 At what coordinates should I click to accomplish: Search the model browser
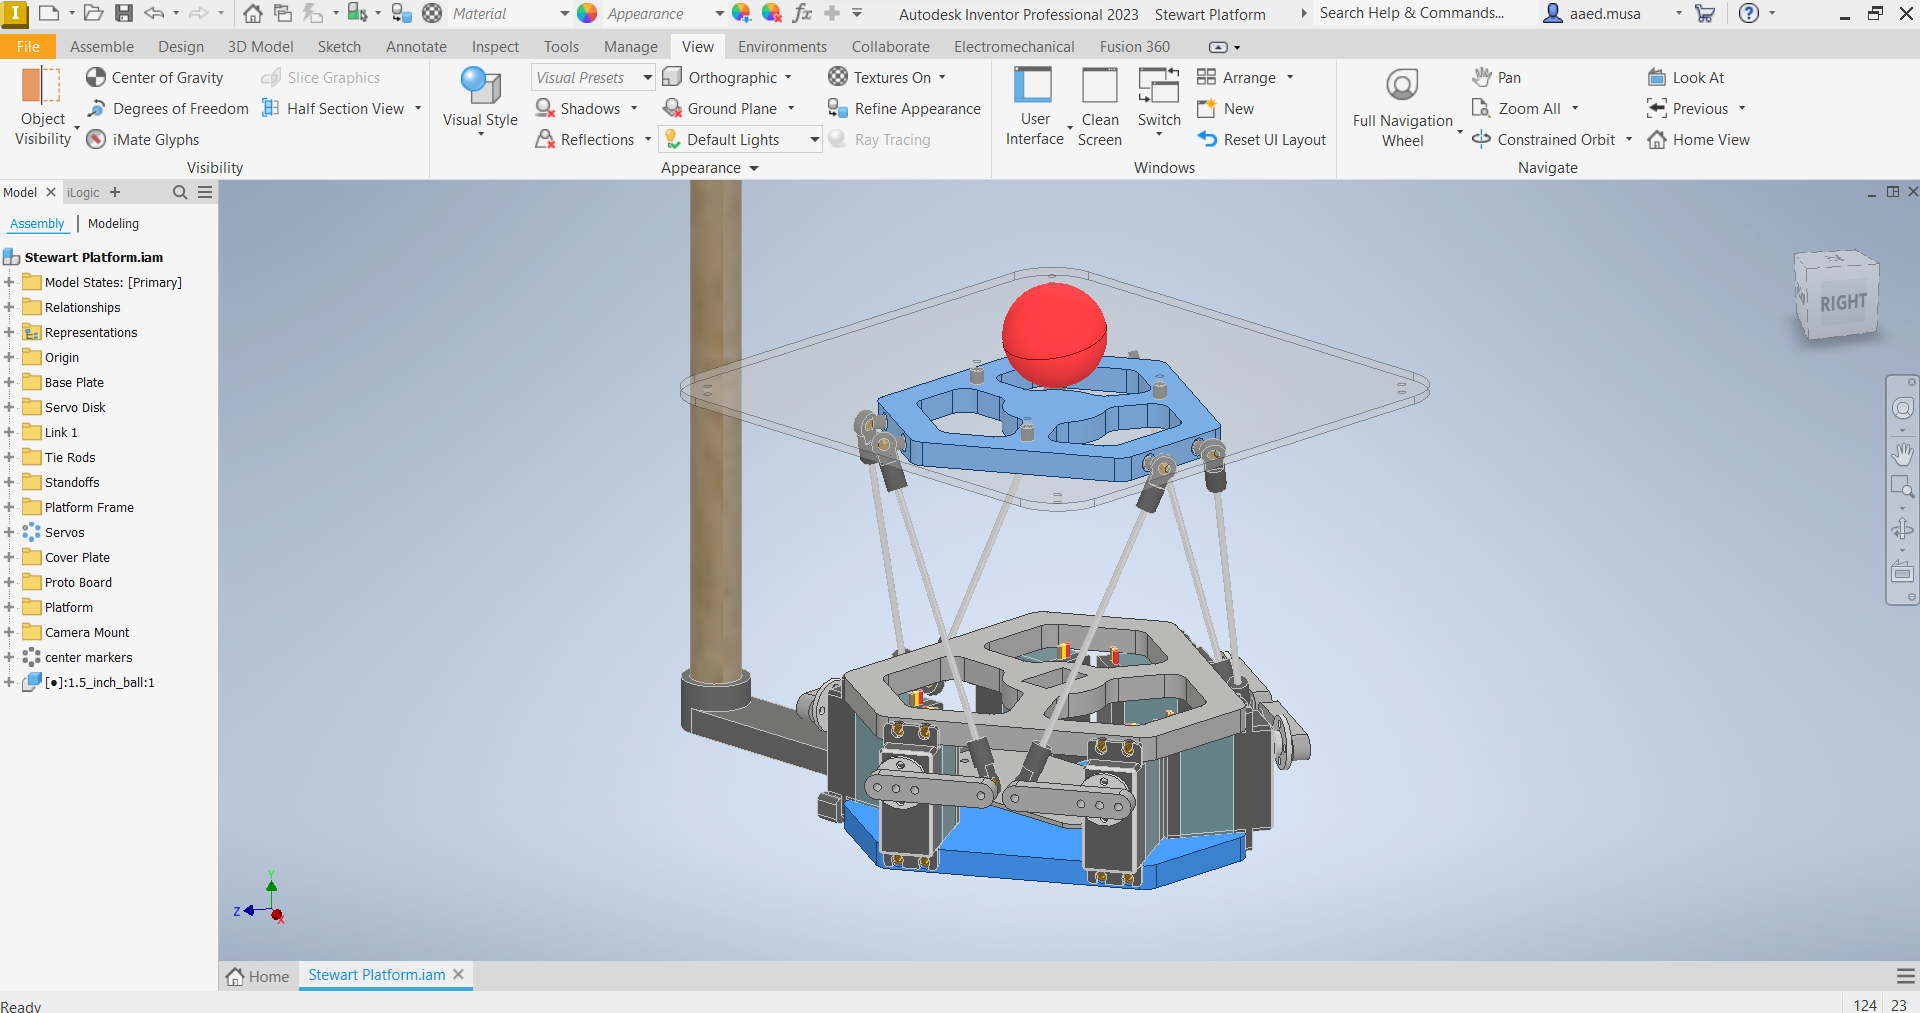click(180, 192)
